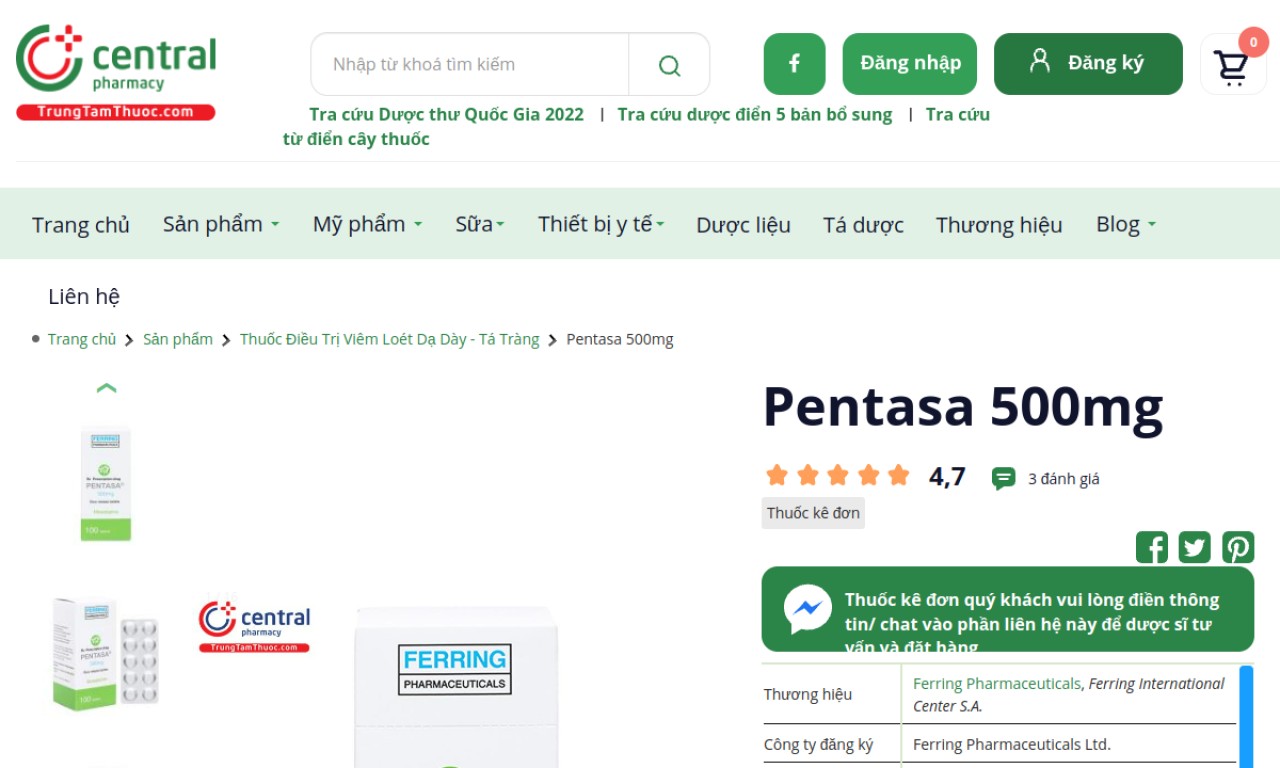This screenshot has width=1280, height=768.
Task: Expand the Mỹ phẩm dropdown menu
Action: 367,224
